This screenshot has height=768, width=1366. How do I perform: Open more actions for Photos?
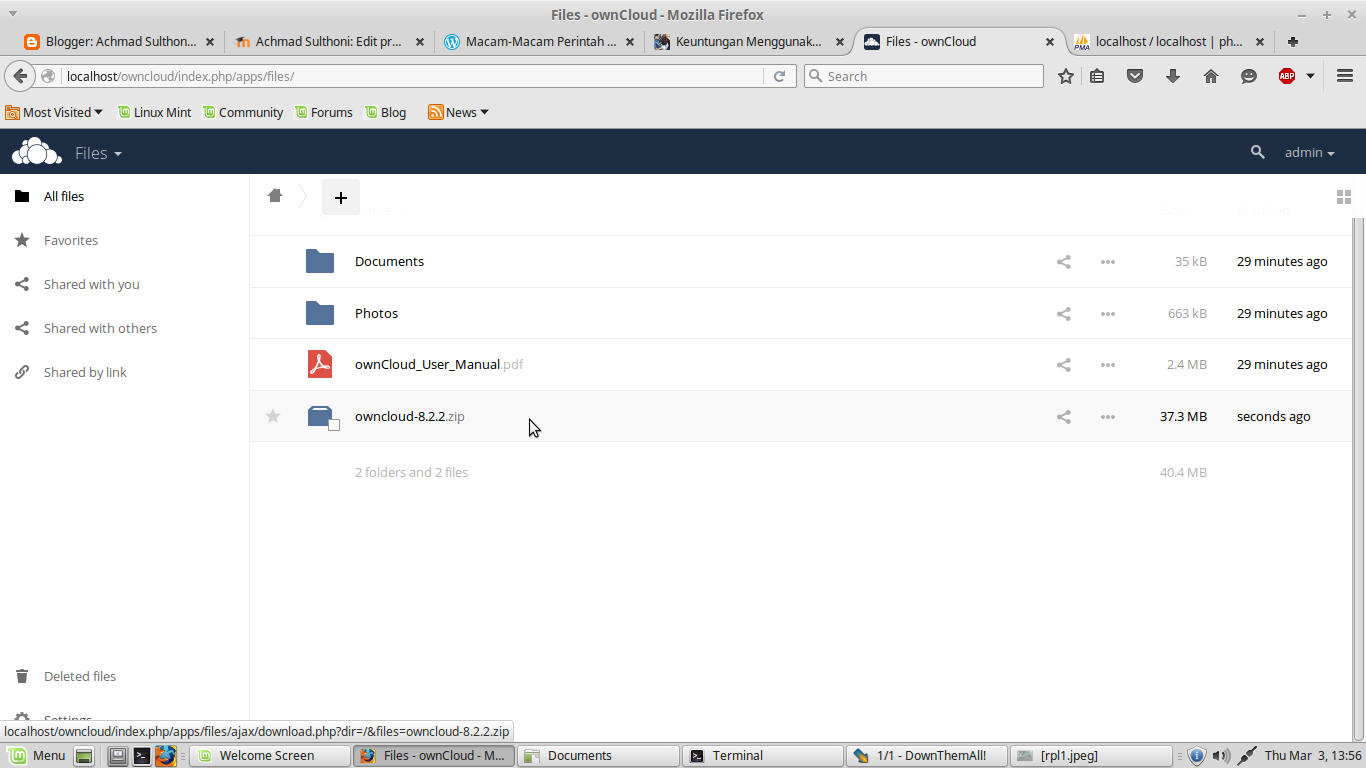[x=1108, y=314]
